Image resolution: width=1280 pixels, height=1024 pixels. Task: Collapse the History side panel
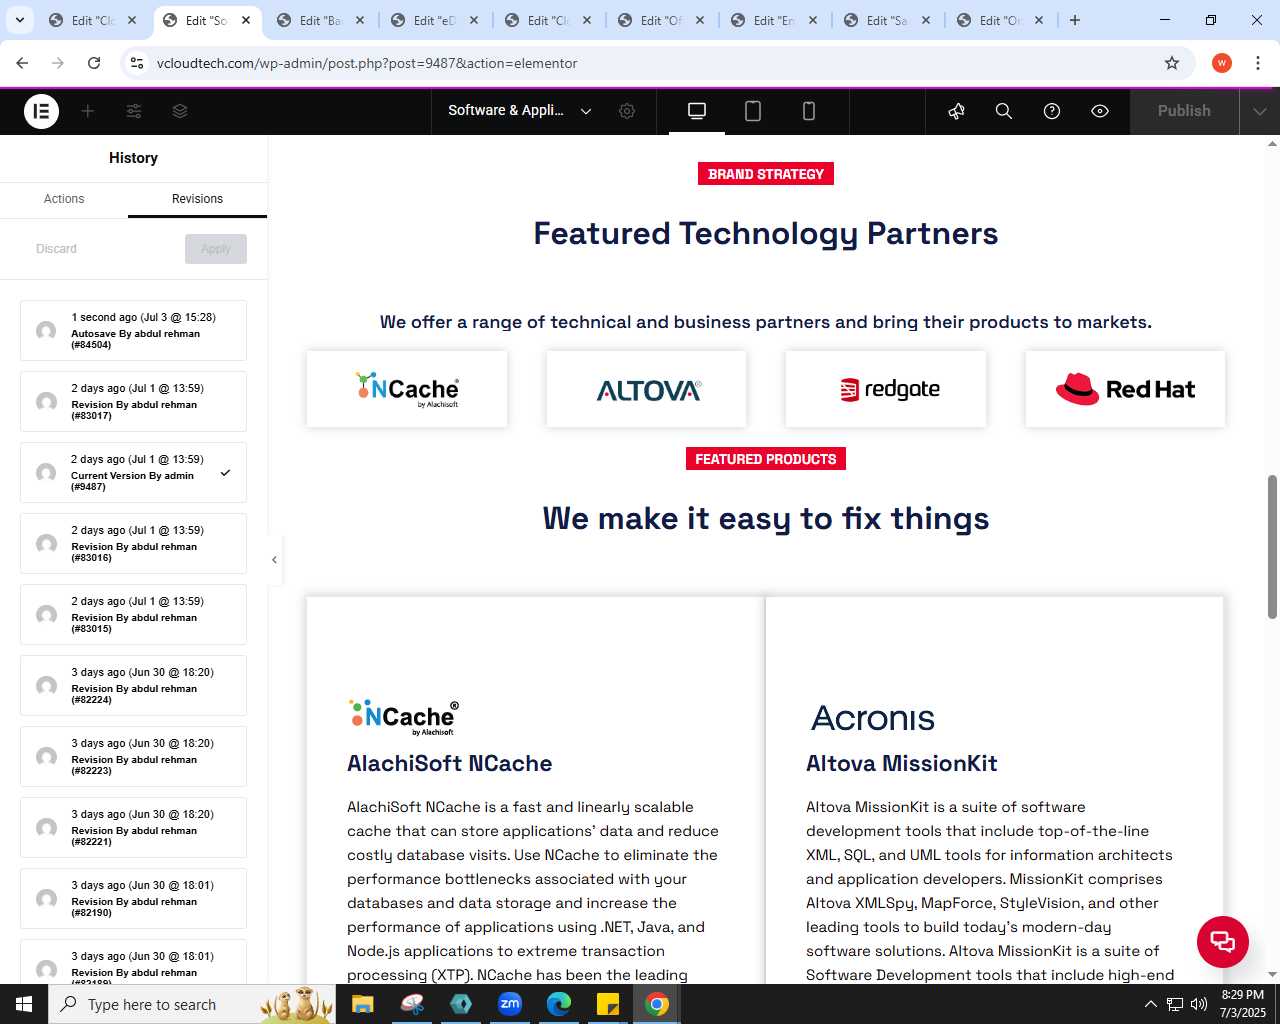pyautogui.click(x=274, y=560)
